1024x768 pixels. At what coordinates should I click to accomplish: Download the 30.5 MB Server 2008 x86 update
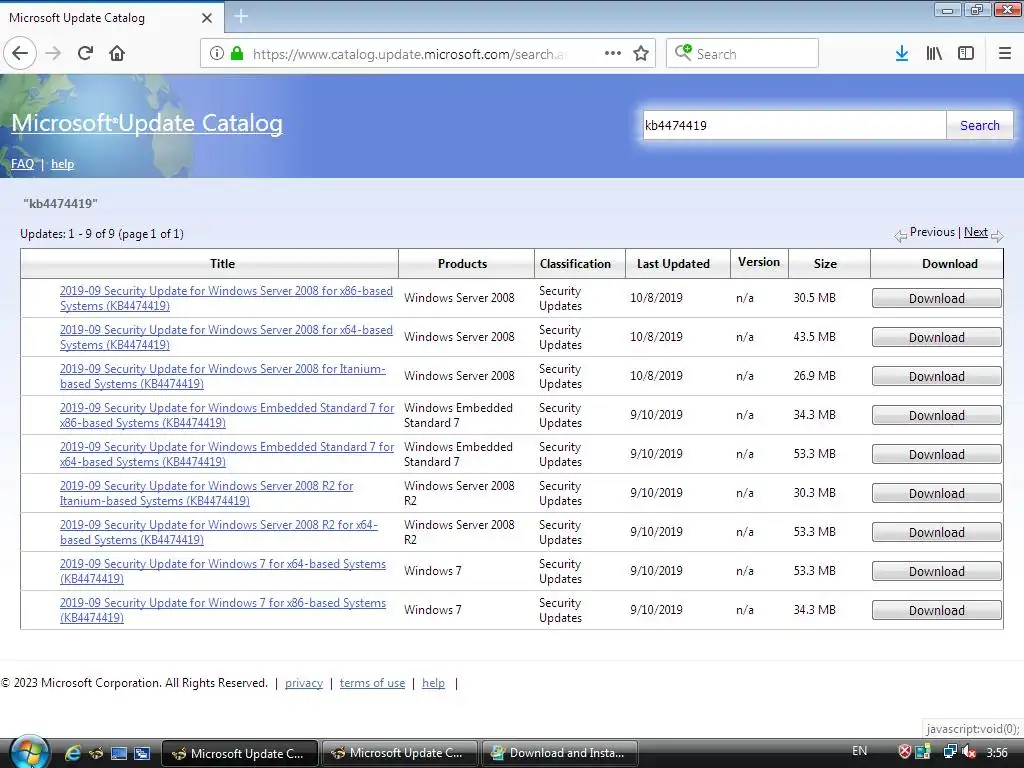(x=936, y=298)
